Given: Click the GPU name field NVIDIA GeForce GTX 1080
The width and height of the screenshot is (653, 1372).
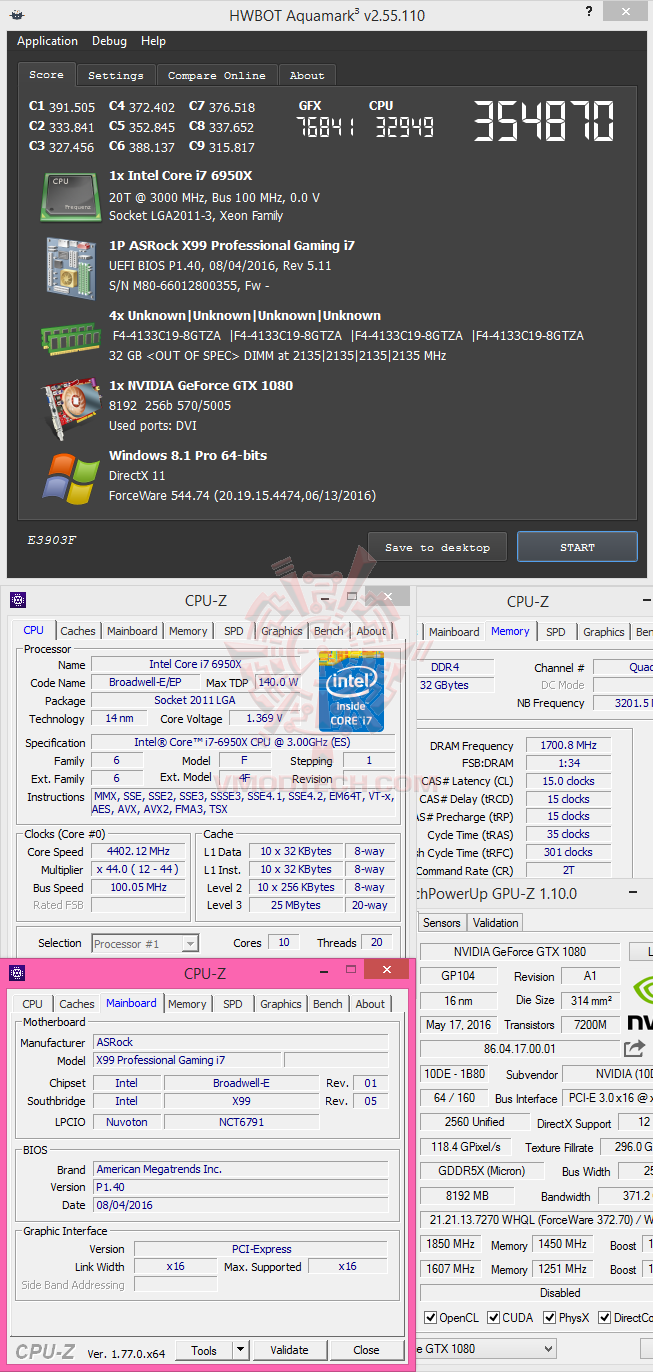Looking at the screenshot, I should pyautogui.click(x=520, y=951).
